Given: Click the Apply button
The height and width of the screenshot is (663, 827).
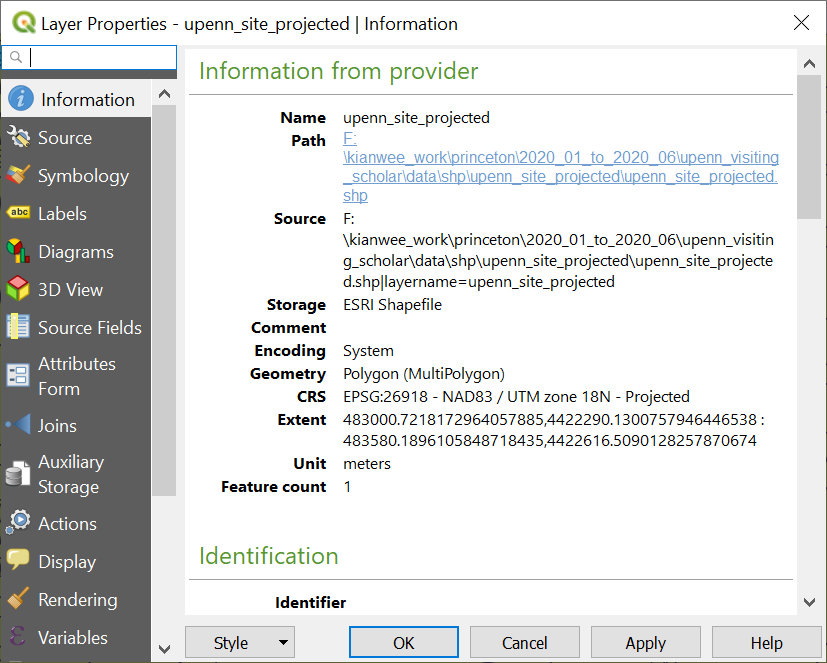Looking at the screenshot, I should (645, 643).
